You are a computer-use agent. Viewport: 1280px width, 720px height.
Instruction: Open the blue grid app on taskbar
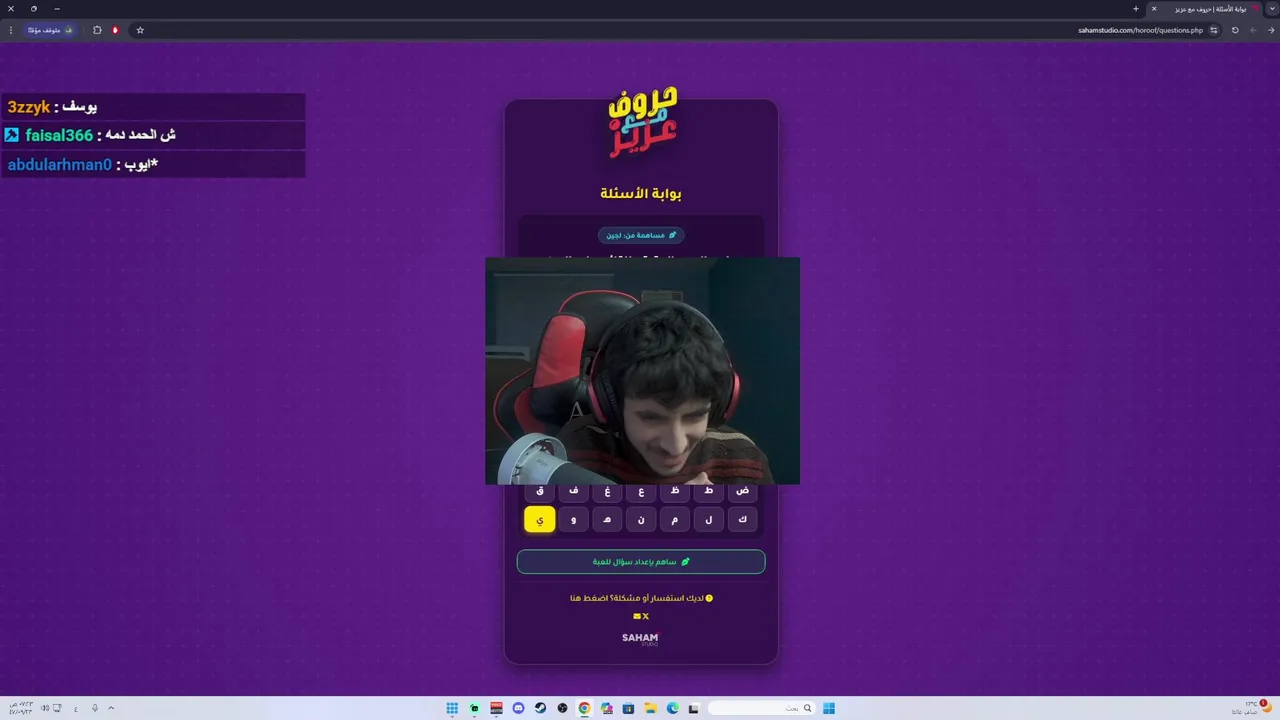(452, 708)
